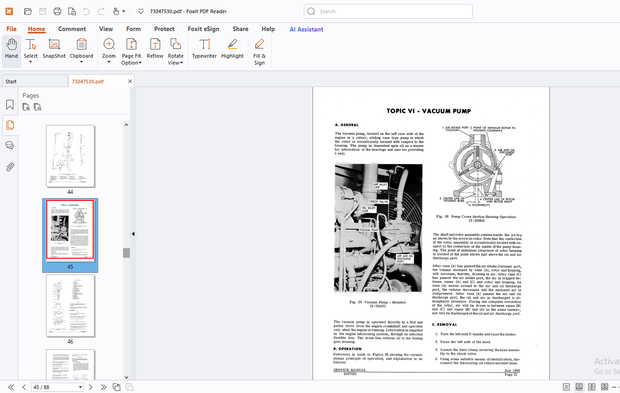Click scroll up arrow in Pages panel

coord(127,125)
